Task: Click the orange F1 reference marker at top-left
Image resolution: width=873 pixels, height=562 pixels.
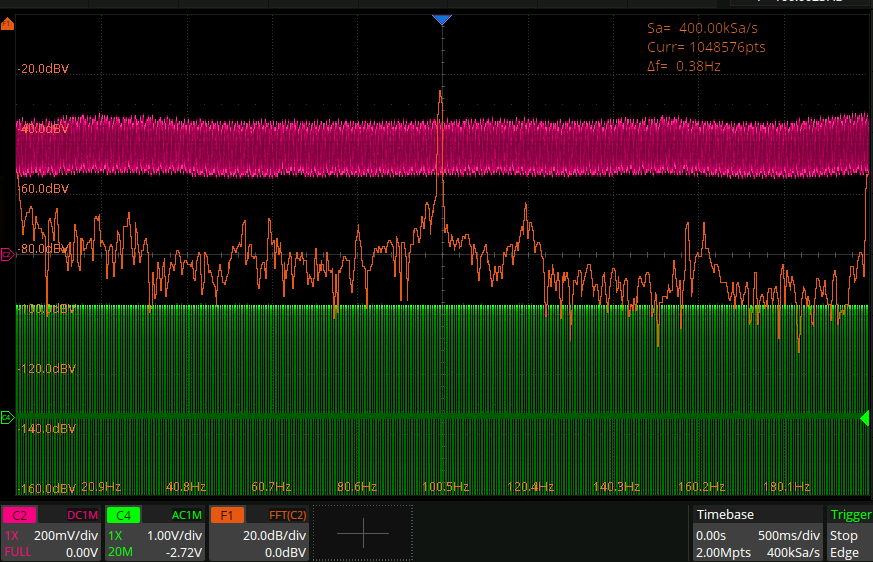Action: click(8, 24)
